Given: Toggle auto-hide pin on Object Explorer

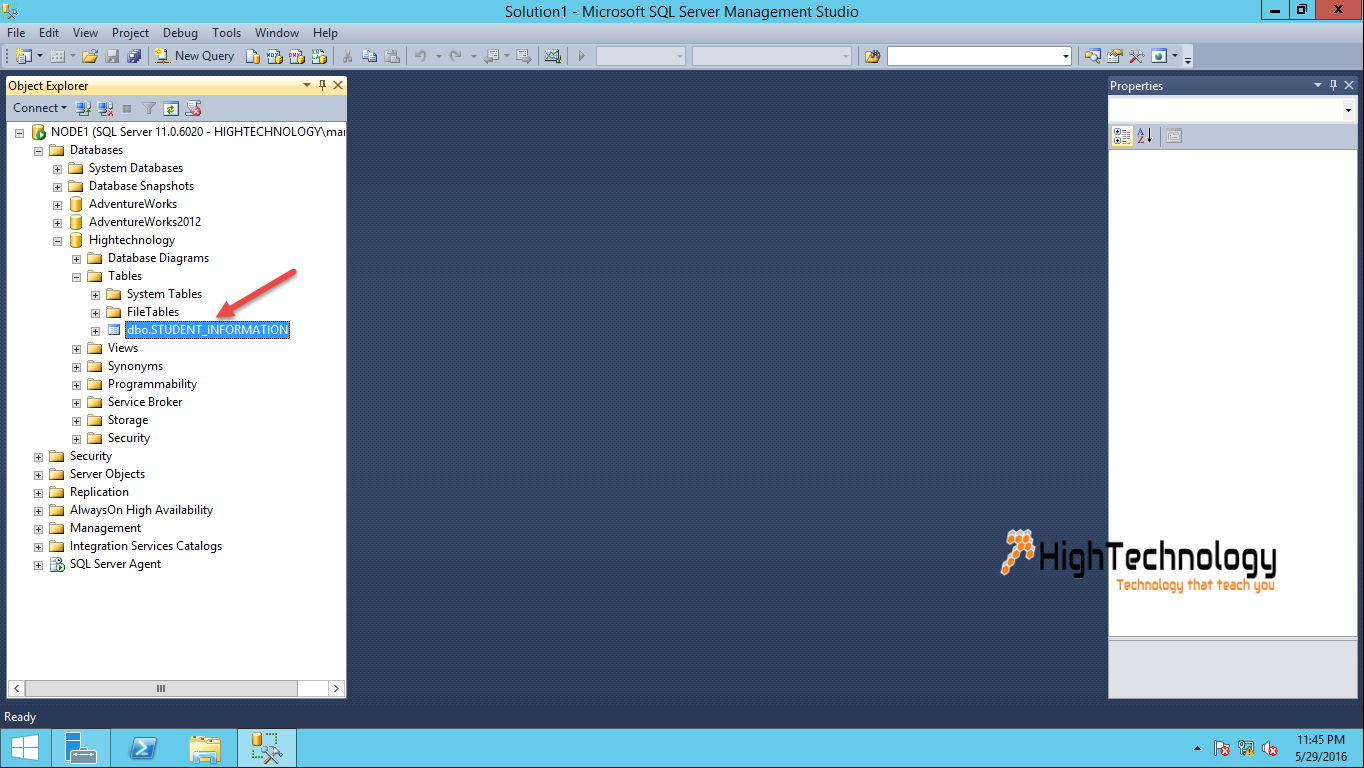Looking at the screenshot, I should pyautogui.click(x=322, y=86).
